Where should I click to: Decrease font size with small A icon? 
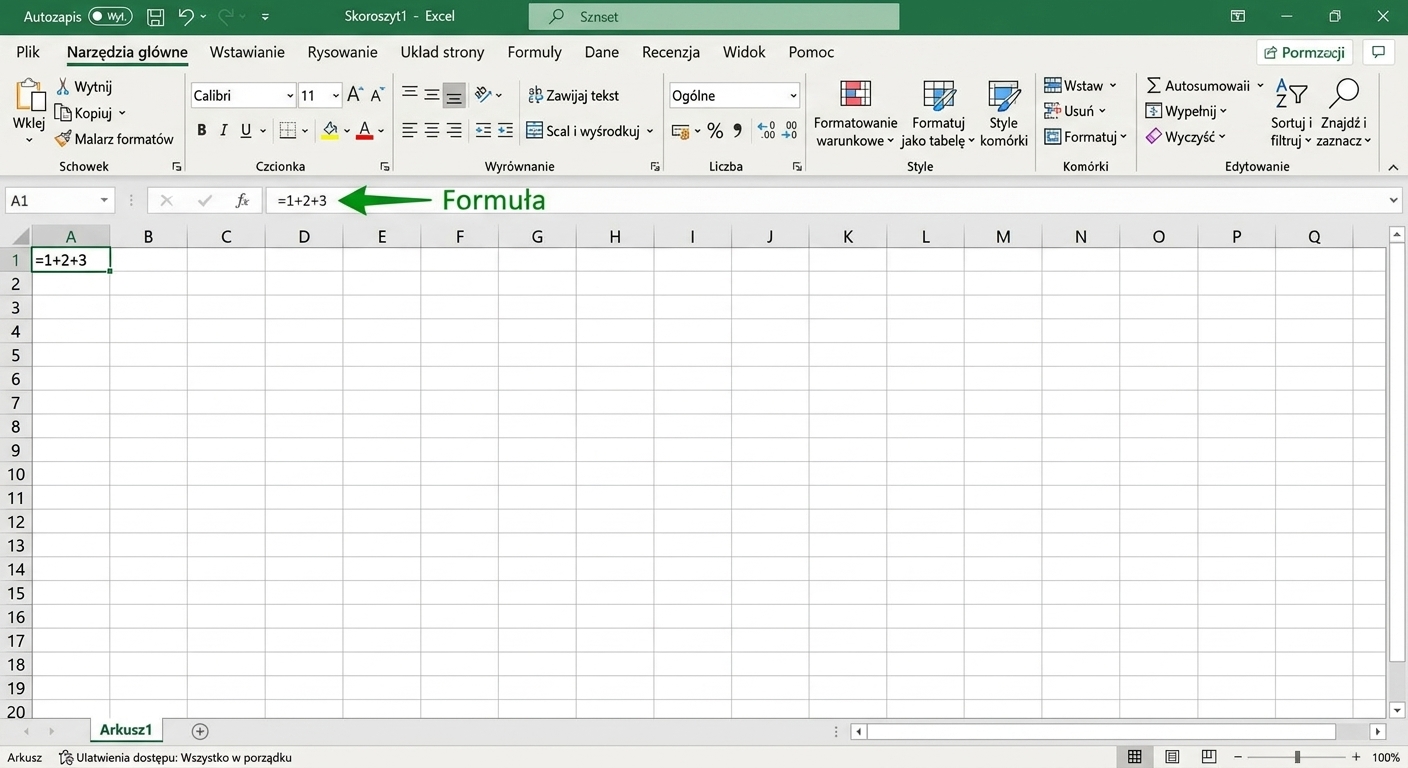coord(377,95)
